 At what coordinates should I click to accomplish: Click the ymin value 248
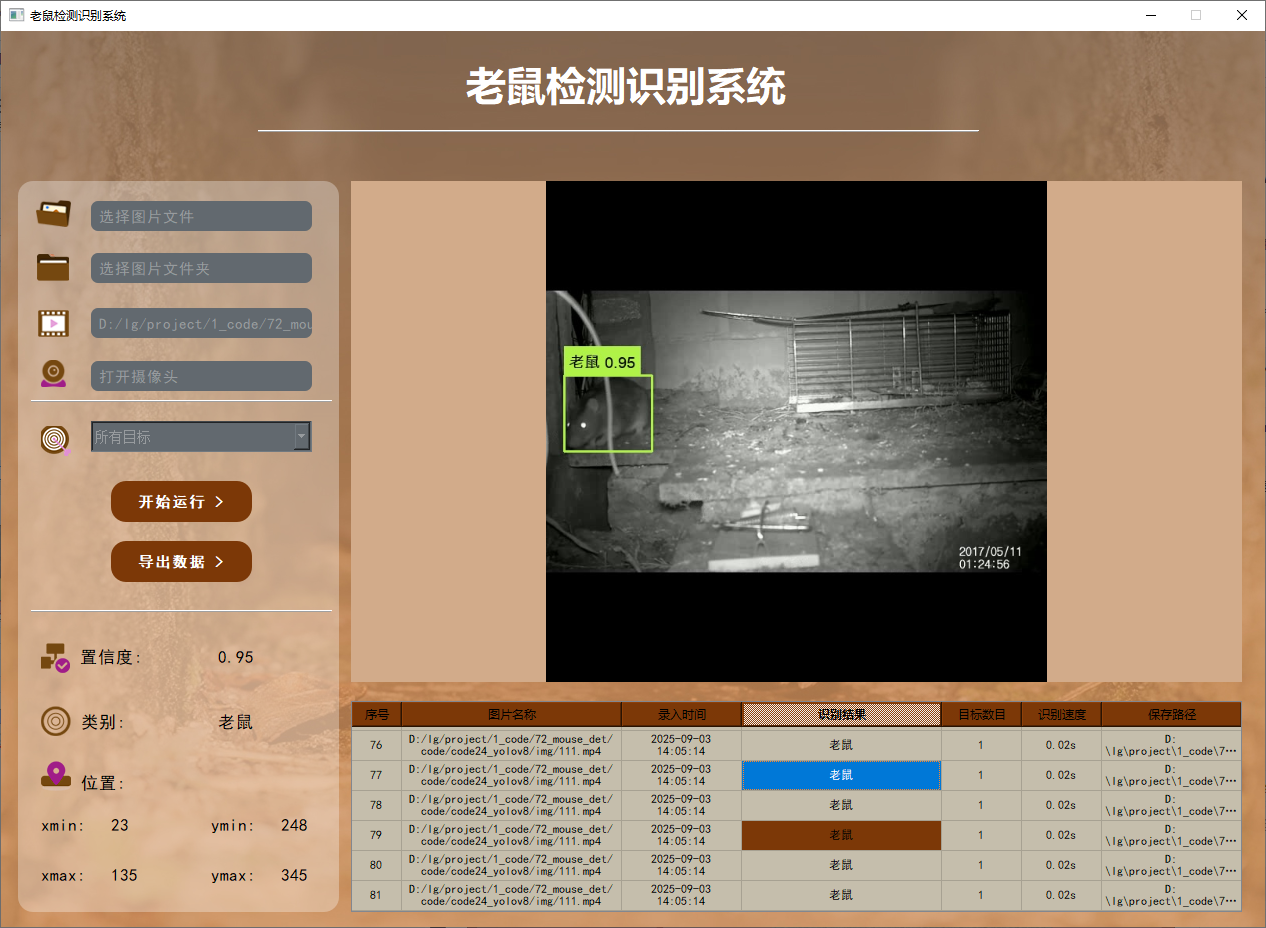(294, 825)
